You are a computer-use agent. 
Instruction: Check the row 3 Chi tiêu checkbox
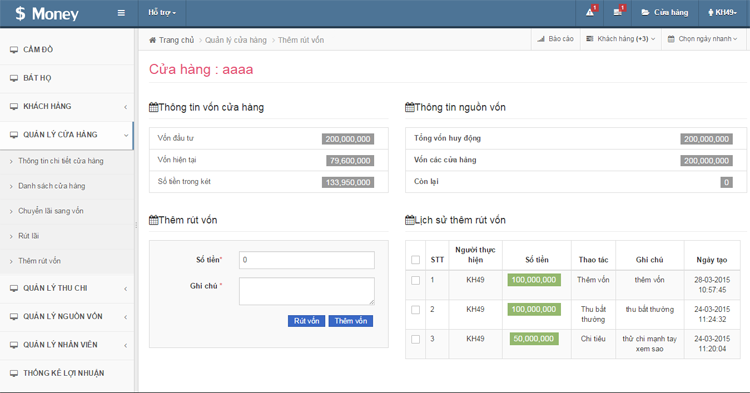tap(416, 339)
